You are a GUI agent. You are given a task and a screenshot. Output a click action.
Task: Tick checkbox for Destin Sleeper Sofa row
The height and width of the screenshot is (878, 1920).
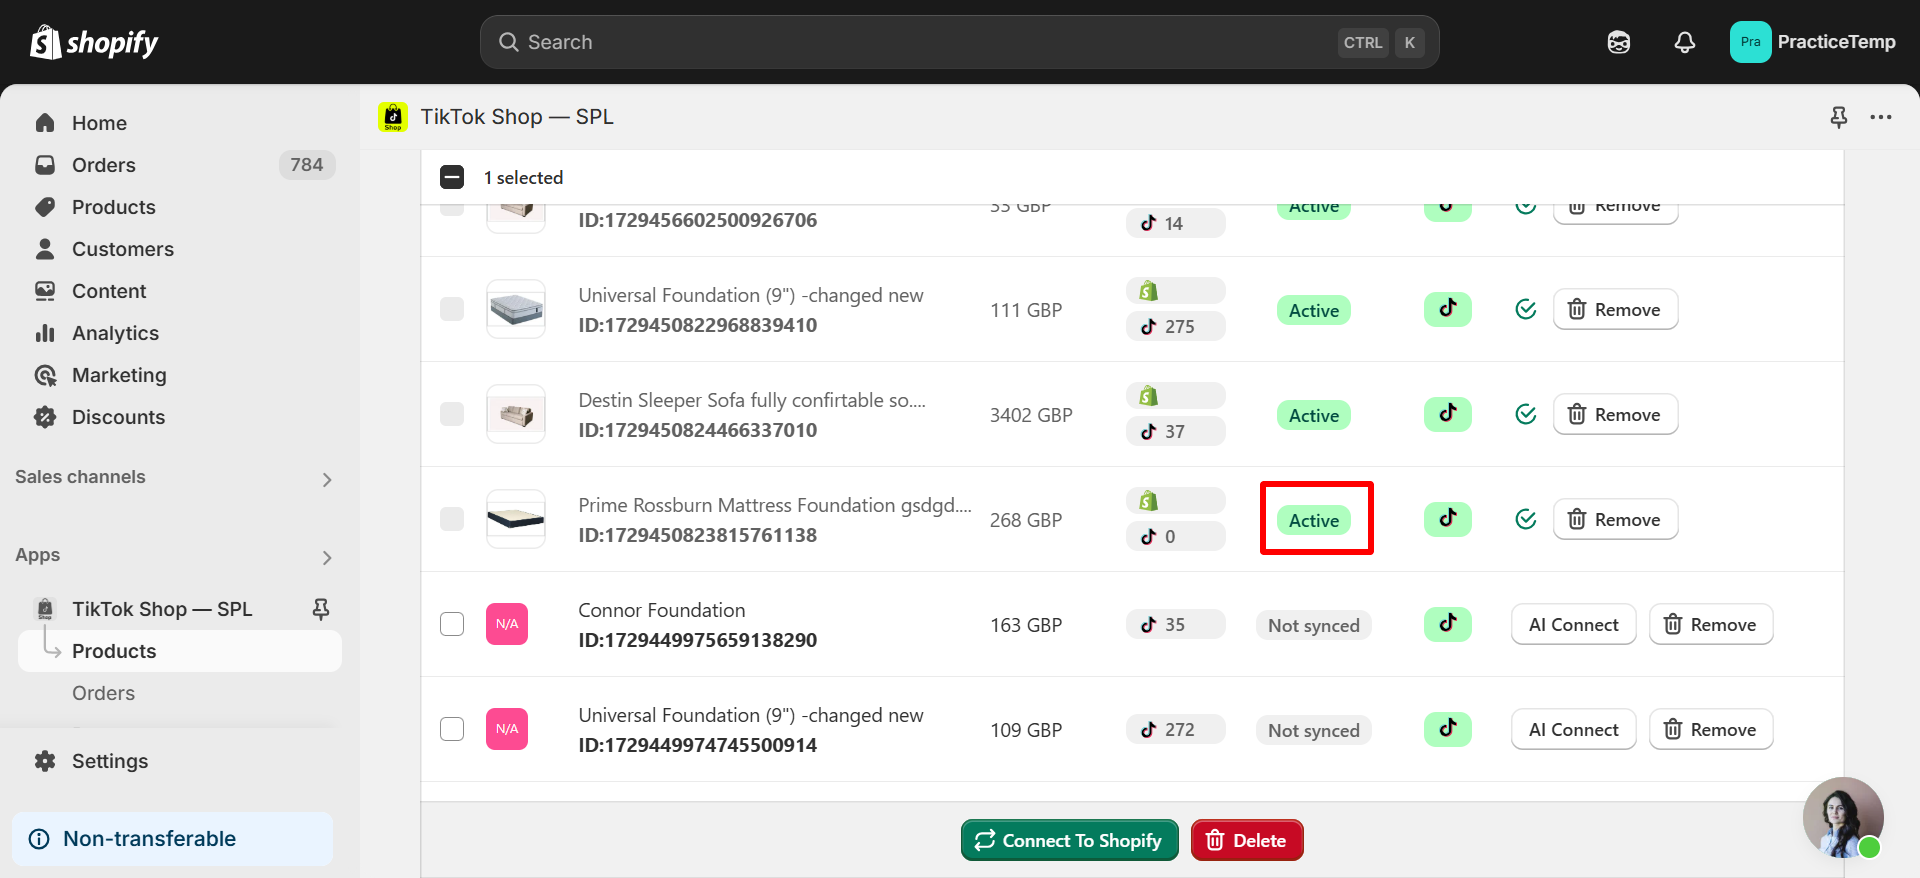[452, 414]
